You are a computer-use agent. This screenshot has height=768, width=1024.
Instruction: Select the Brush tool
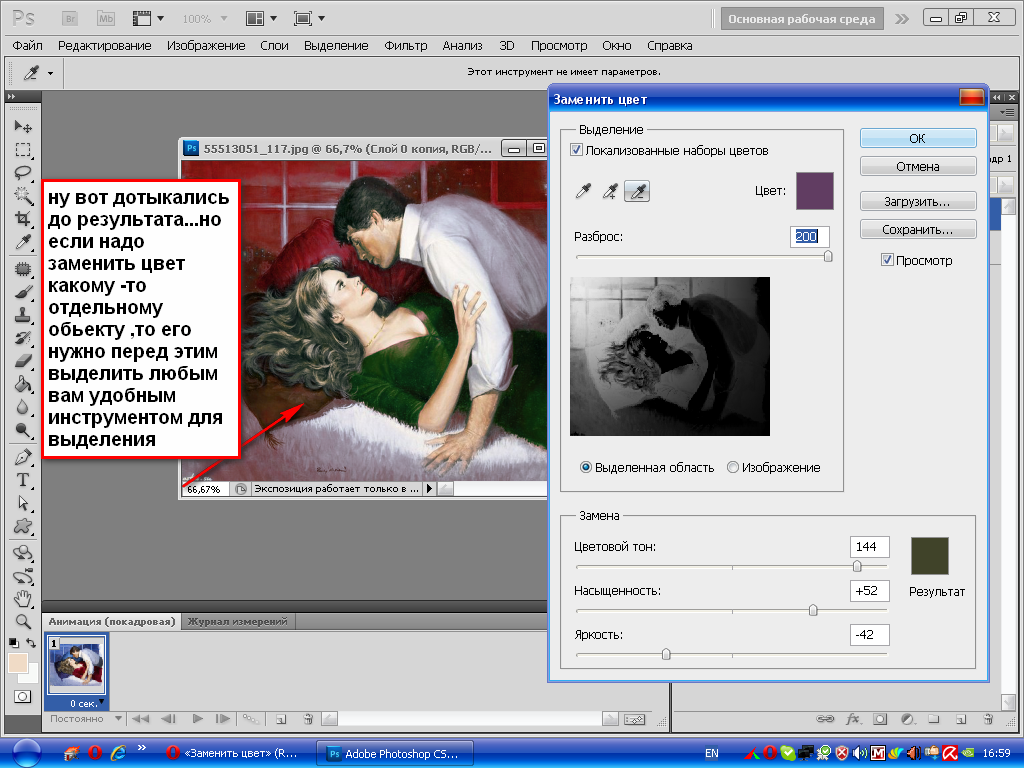point(23,292)
